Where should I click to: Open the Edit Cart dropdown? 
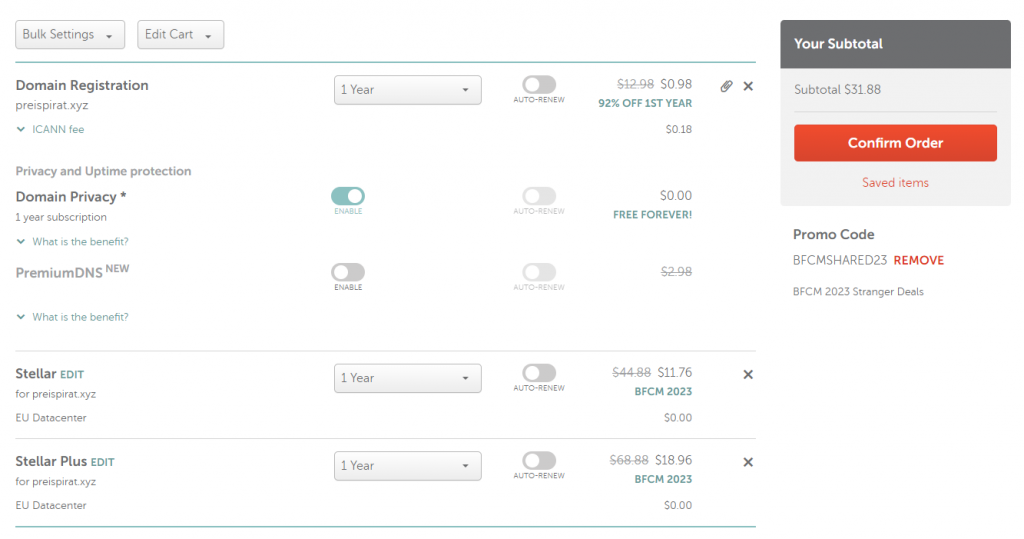tap(180, 35)
